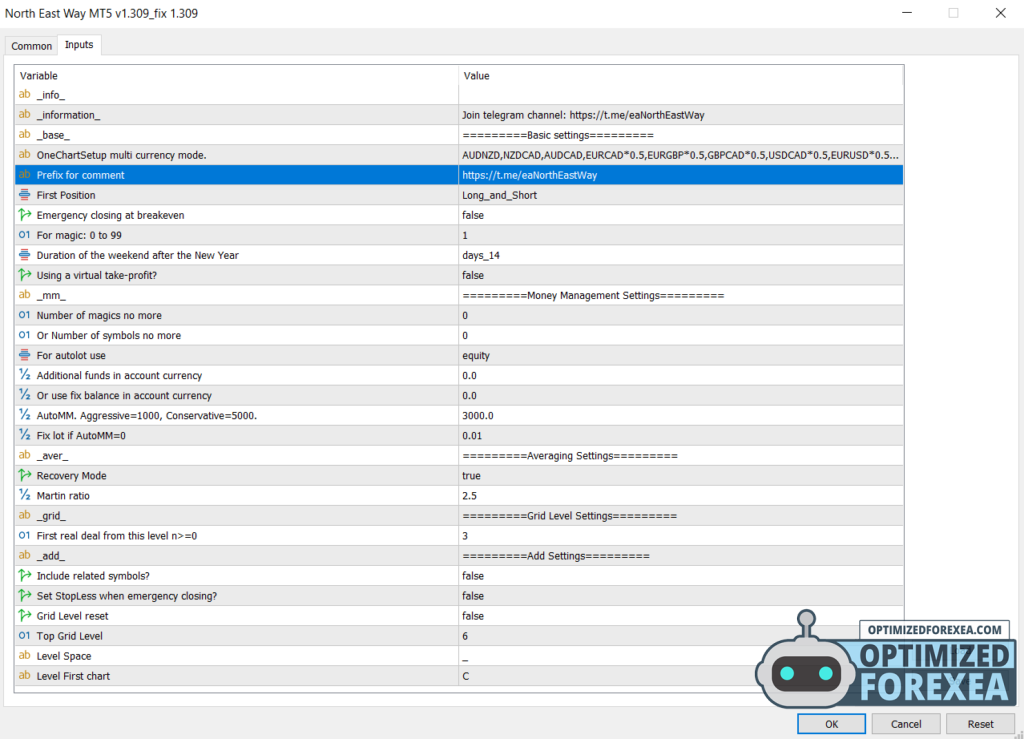
Task: Click the integer icon beside Top Grid Level
Action: 25,636
